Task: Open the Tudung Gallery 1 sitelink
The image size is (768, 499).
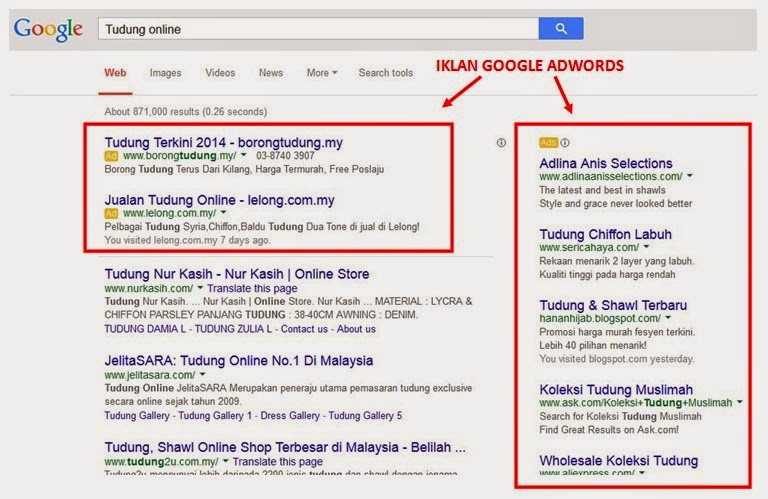Action: coord(215,416)
